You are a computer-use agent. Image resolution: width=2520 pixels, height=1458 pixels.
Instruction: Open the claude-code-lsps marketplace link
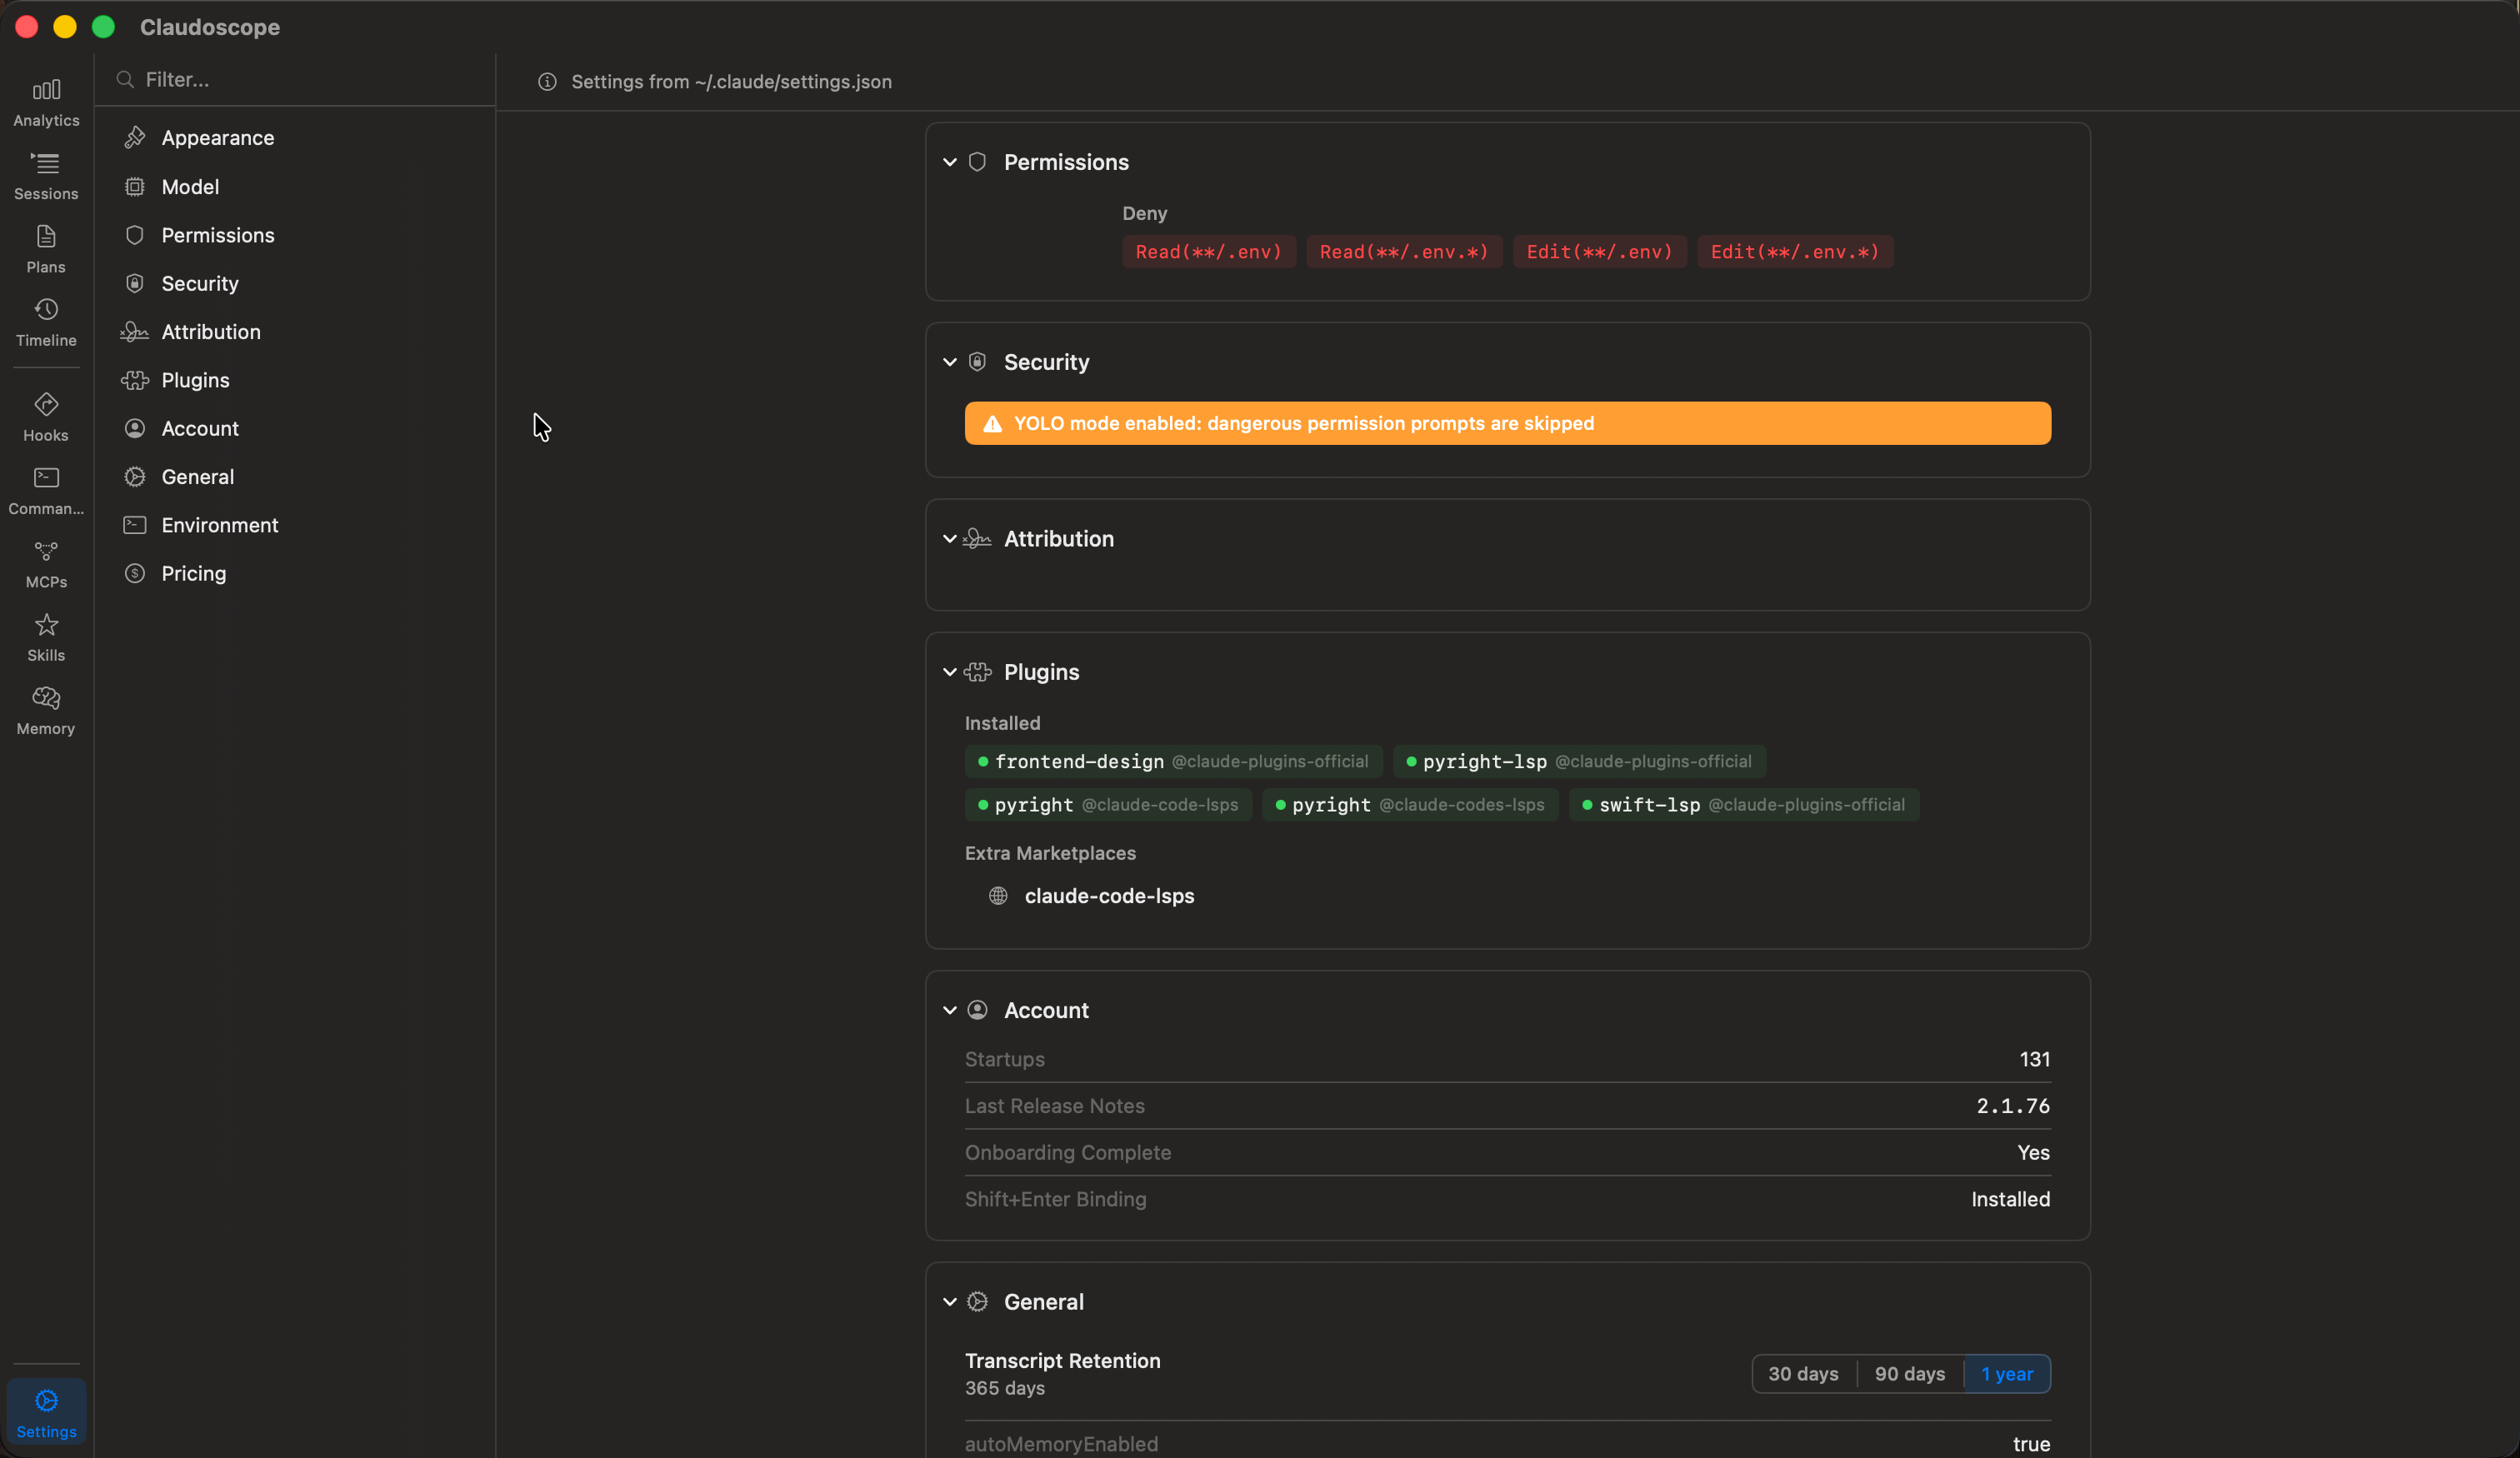click(x=1108, y=896)
